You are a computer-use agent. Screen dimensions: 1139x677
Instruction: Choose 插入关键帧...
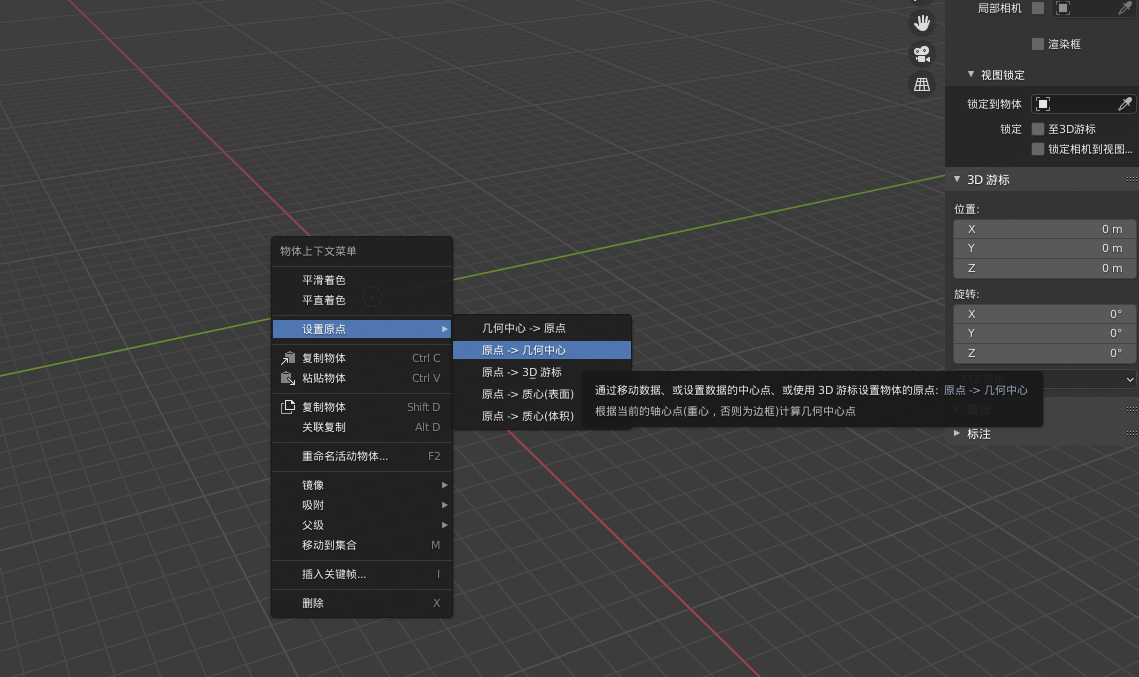(x=362, y=574)
